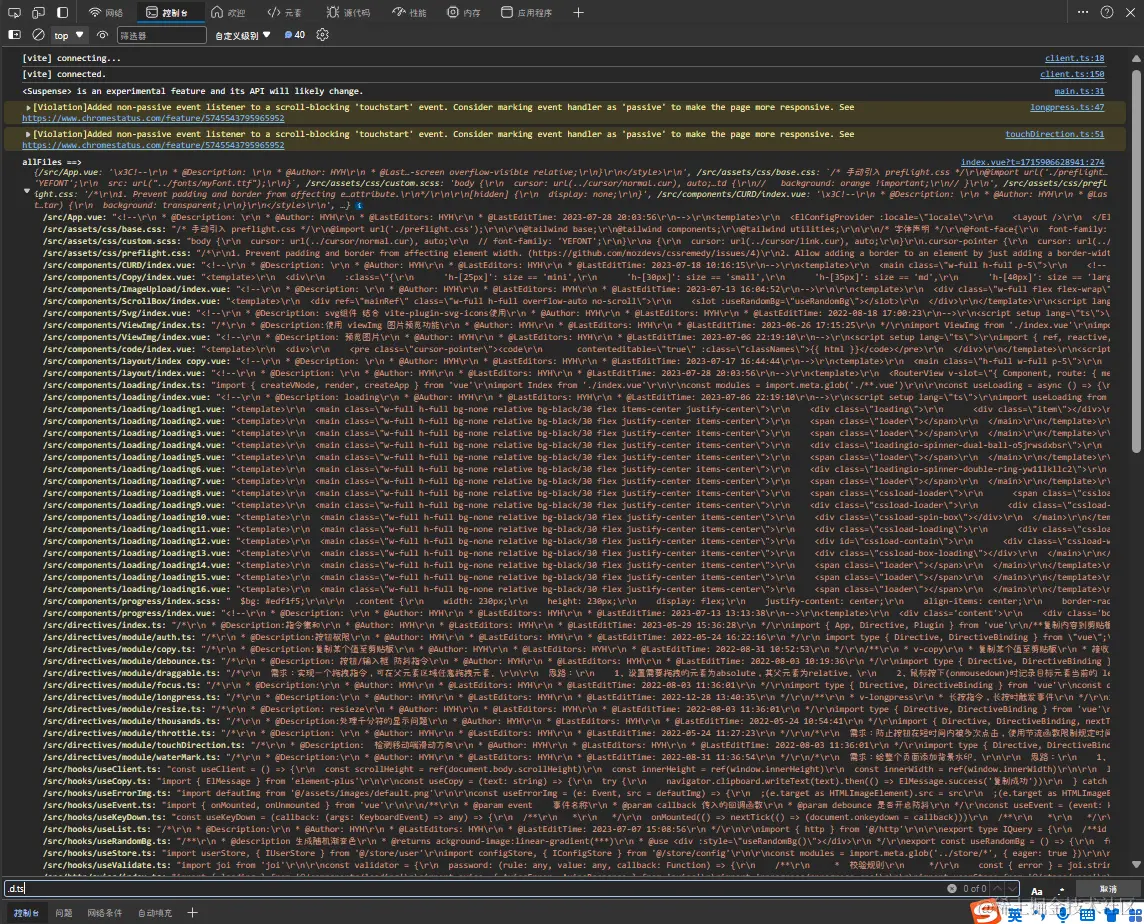Expand the Violation message from touchDirection.ts
The image size is (1144, 924).
[x=28, y=134]
